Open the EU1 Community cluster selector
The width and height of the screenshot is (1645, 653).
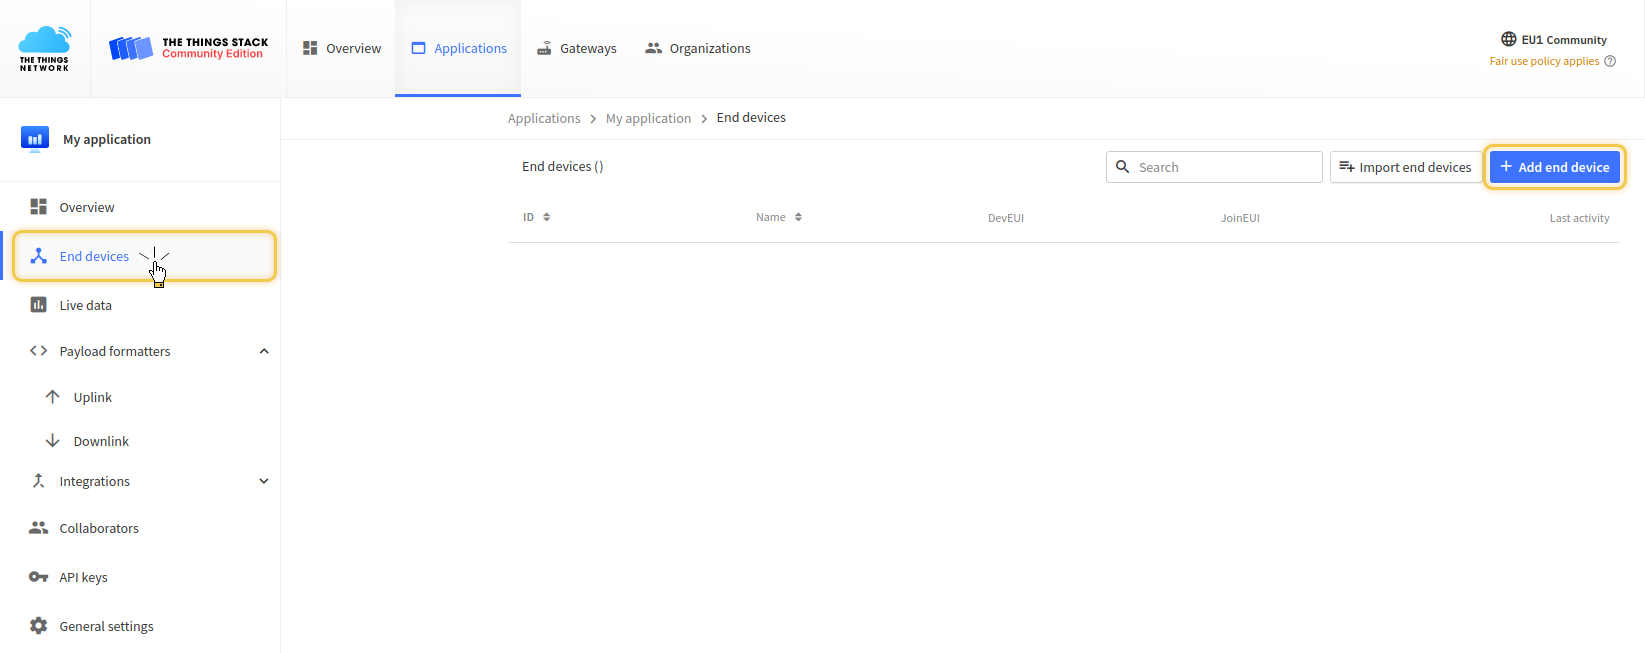click(1553, 40)
